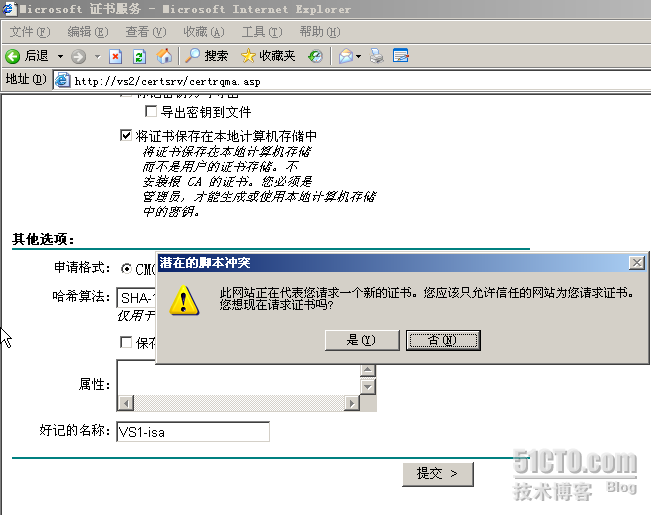Viewport: 651px width, 515px height.
Task: Close the 潜在的脚本冲突 dialog
Action: tap(637, 262)
